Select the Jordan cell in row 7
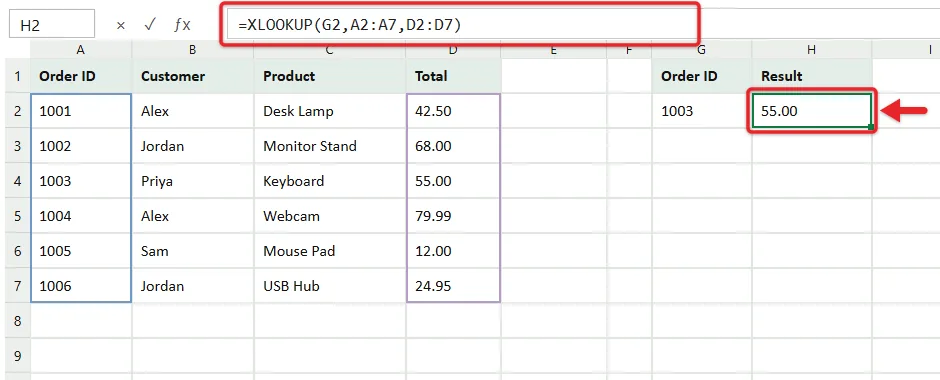Image resolution: width=940 pixels, height=380 pixels. (x=193, y=286)
